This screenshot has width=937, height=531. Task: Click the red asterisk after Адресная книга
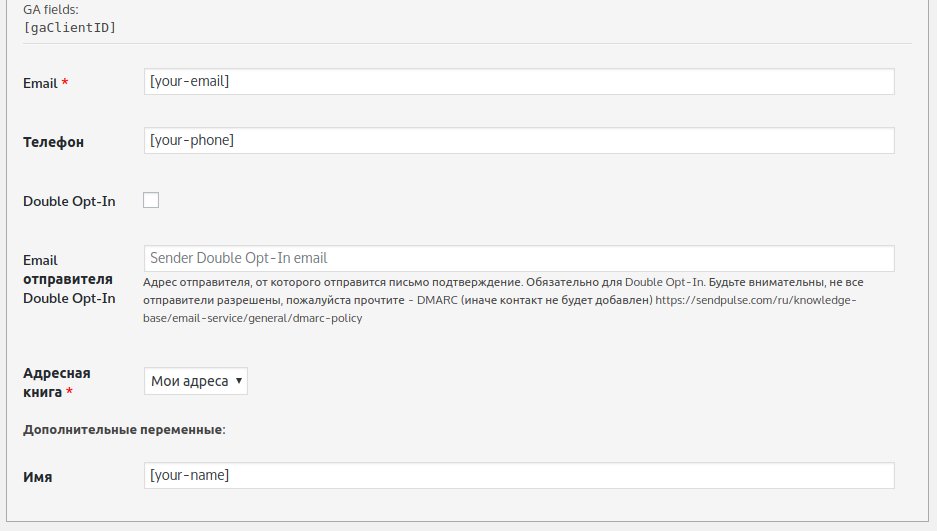tap(69, 393)
